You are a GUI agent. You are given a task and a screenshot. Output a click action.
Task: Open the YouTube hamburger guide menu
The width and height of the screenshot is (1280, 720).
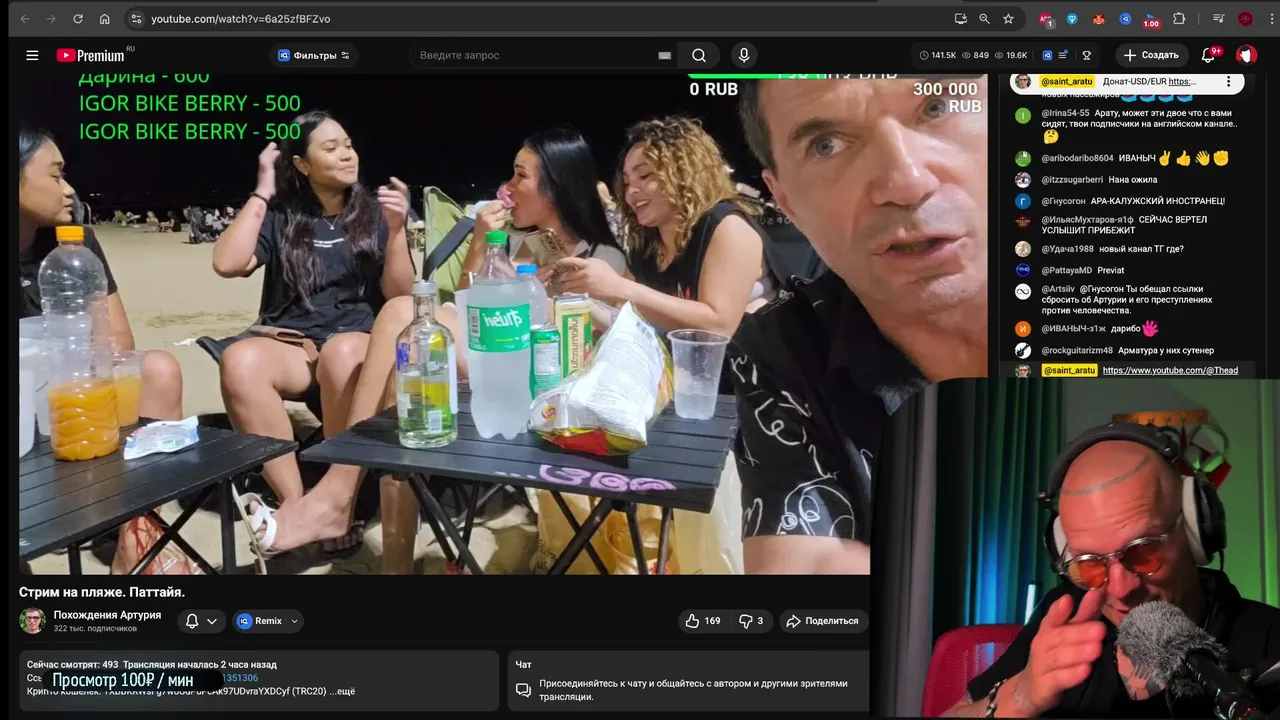pos(32,55)
